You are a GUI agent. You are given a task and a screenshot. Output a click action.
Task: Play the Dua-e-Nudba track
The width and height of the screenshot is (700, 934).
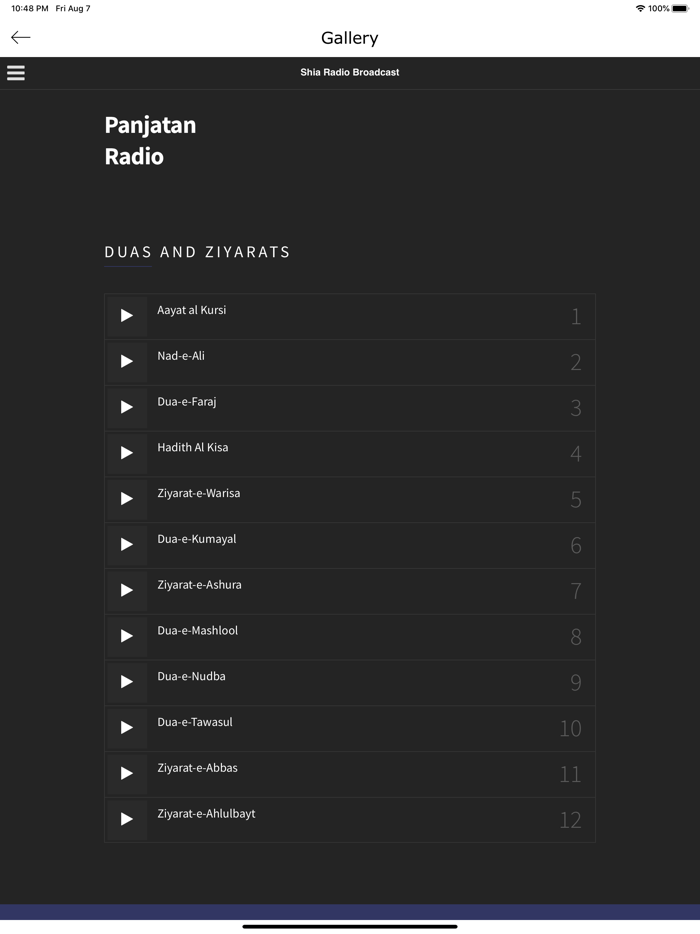point(126,682)
